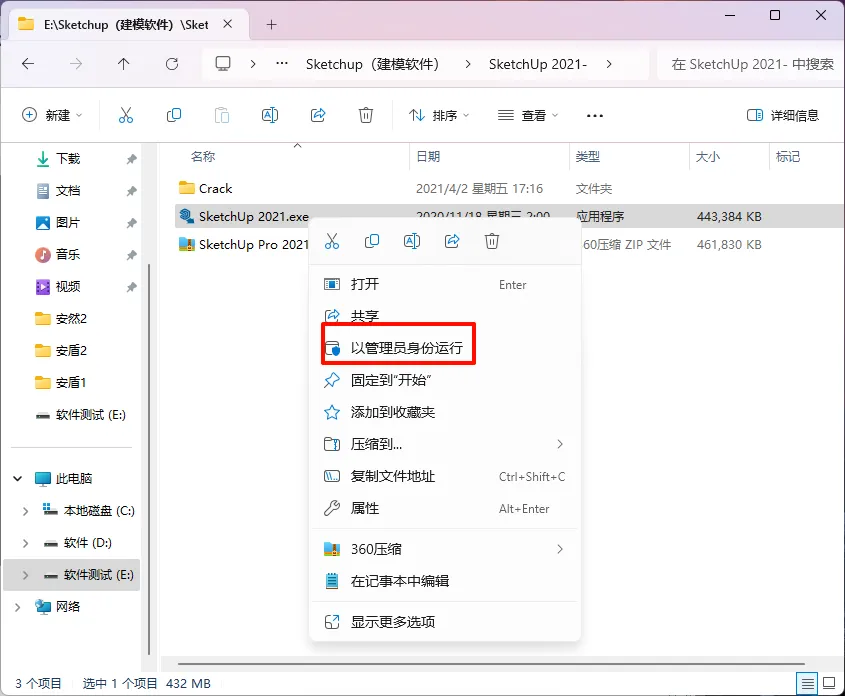Click the Share icon in the context menu

[452, 241]
